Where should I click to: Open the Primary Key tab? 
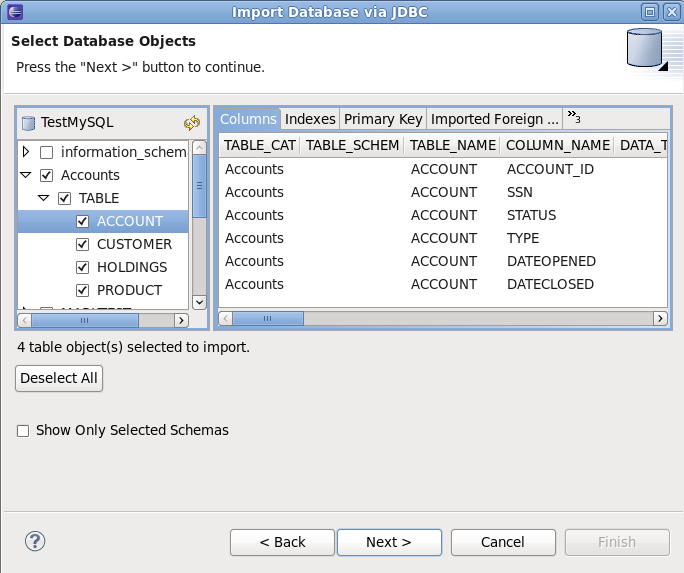pos(383,119)
